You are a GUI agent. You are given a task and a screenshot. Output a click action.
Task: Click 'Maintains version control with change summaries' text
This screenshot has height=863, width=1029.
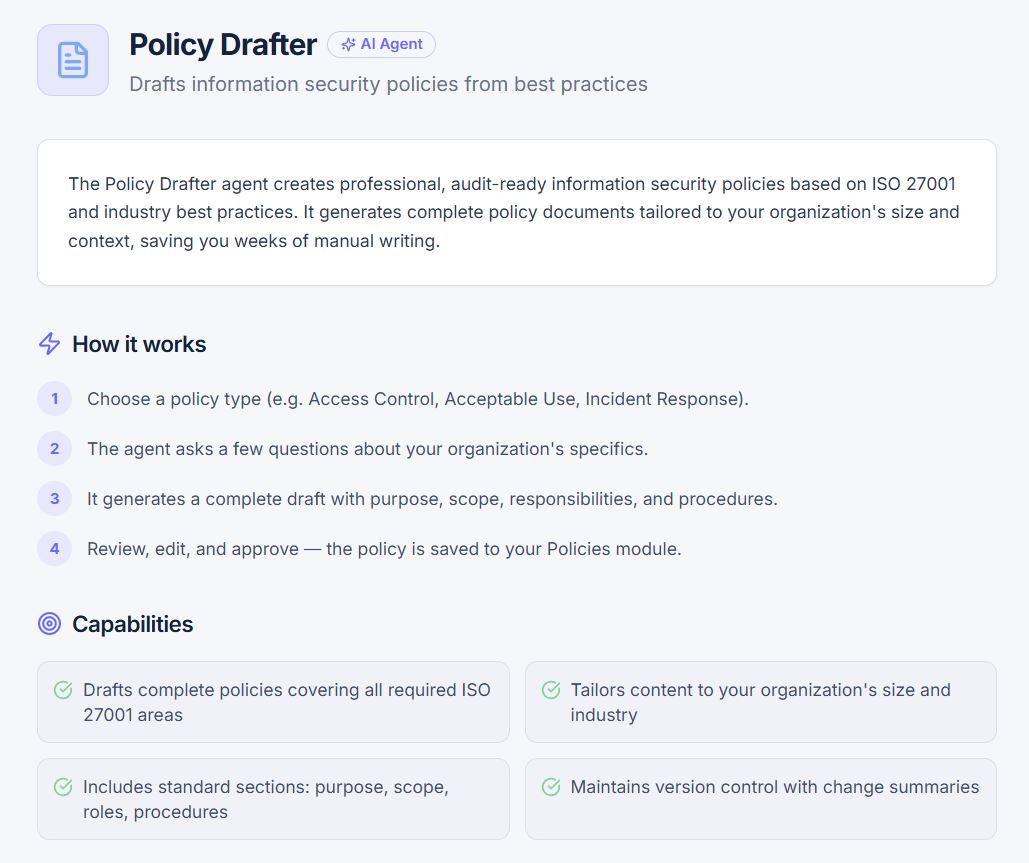coord(775,787)
